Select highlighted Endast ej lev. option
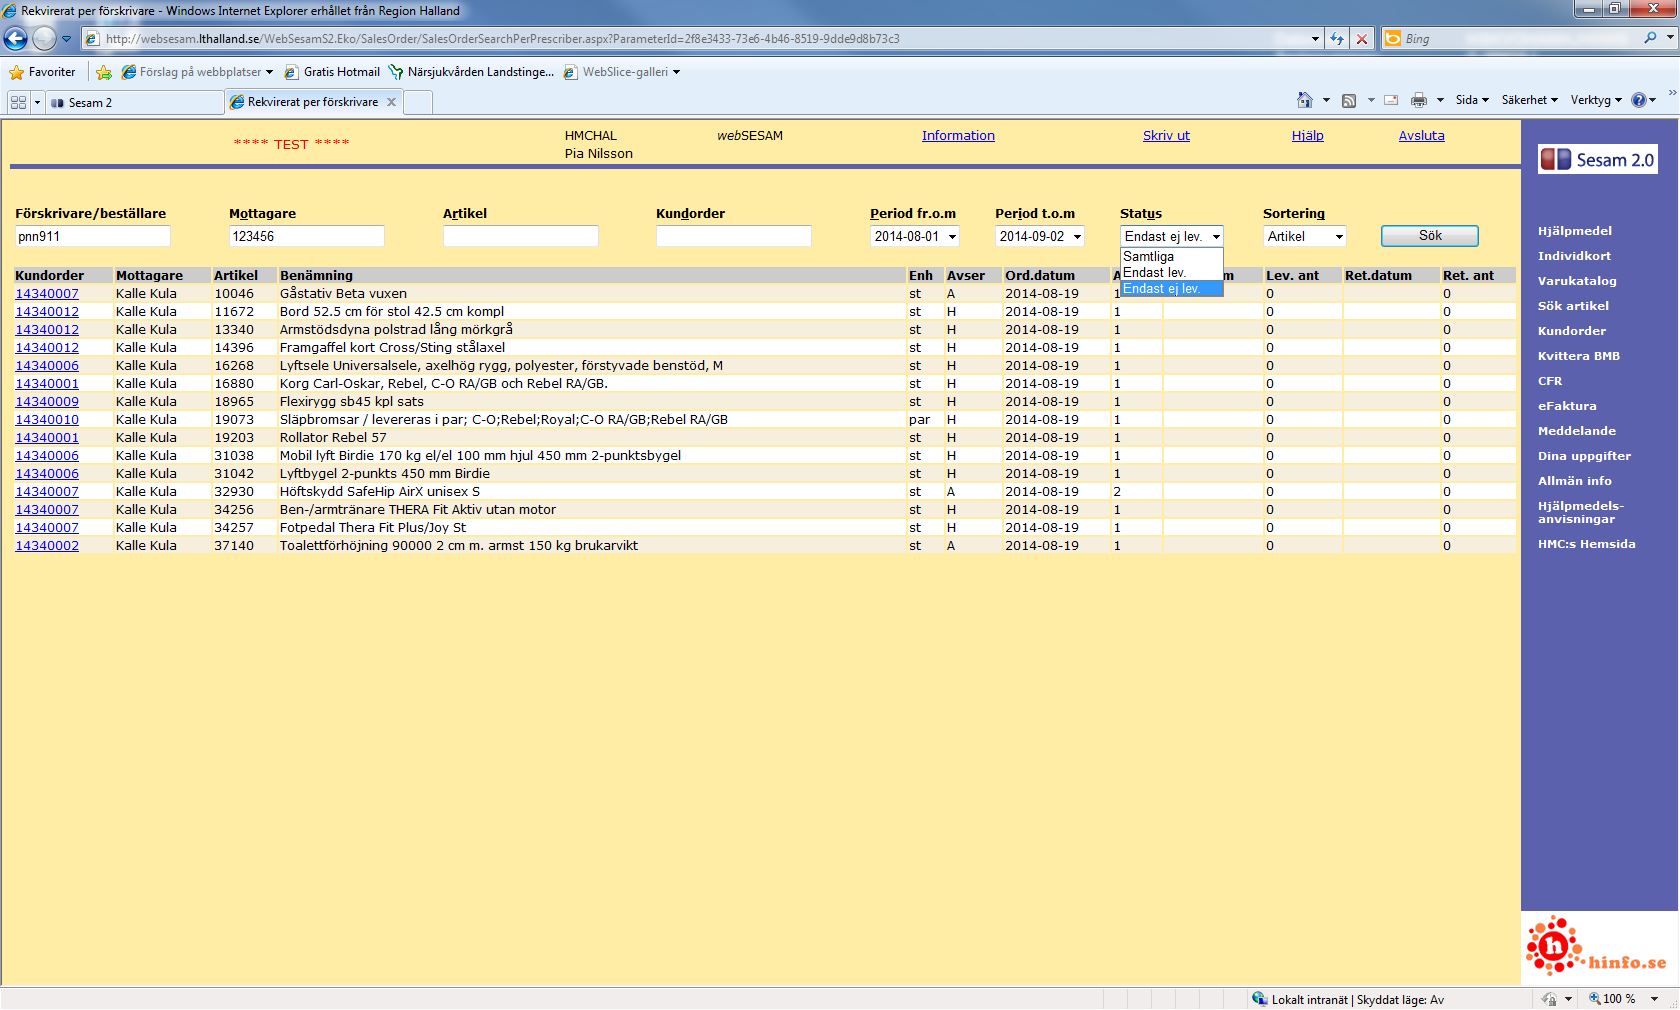The height and width of the screenshot is (1010, 1680). click(1171, 289)
